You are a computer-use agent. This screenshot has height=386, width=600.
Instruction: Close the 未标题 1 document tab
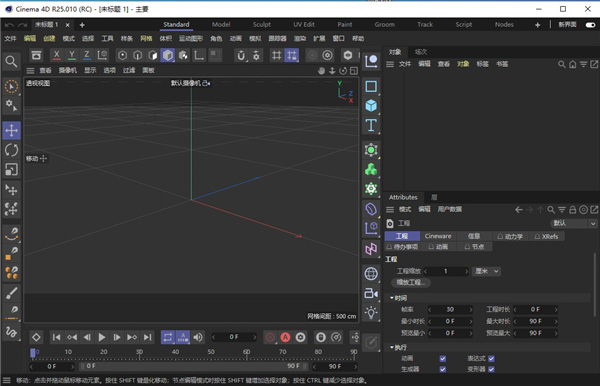67,25
